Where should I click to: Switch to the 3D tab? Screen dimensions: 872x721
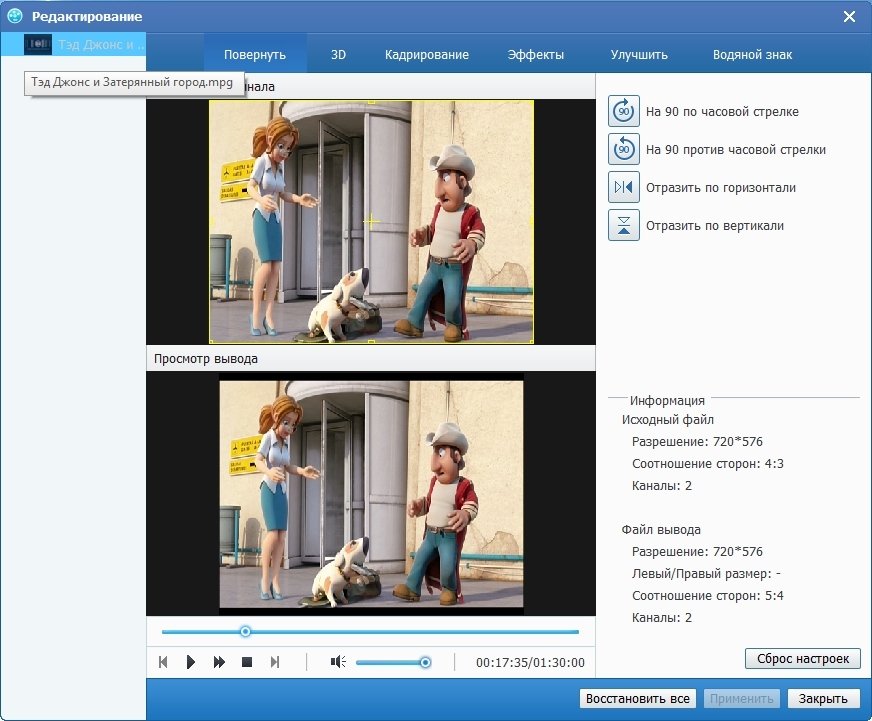338,55
